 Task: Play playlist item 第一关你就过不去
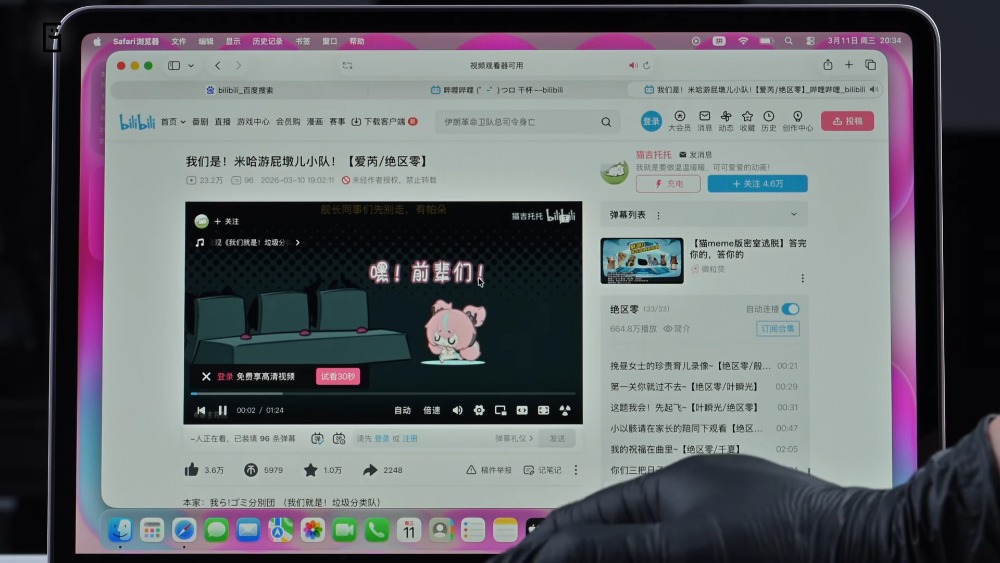(703, 386)
